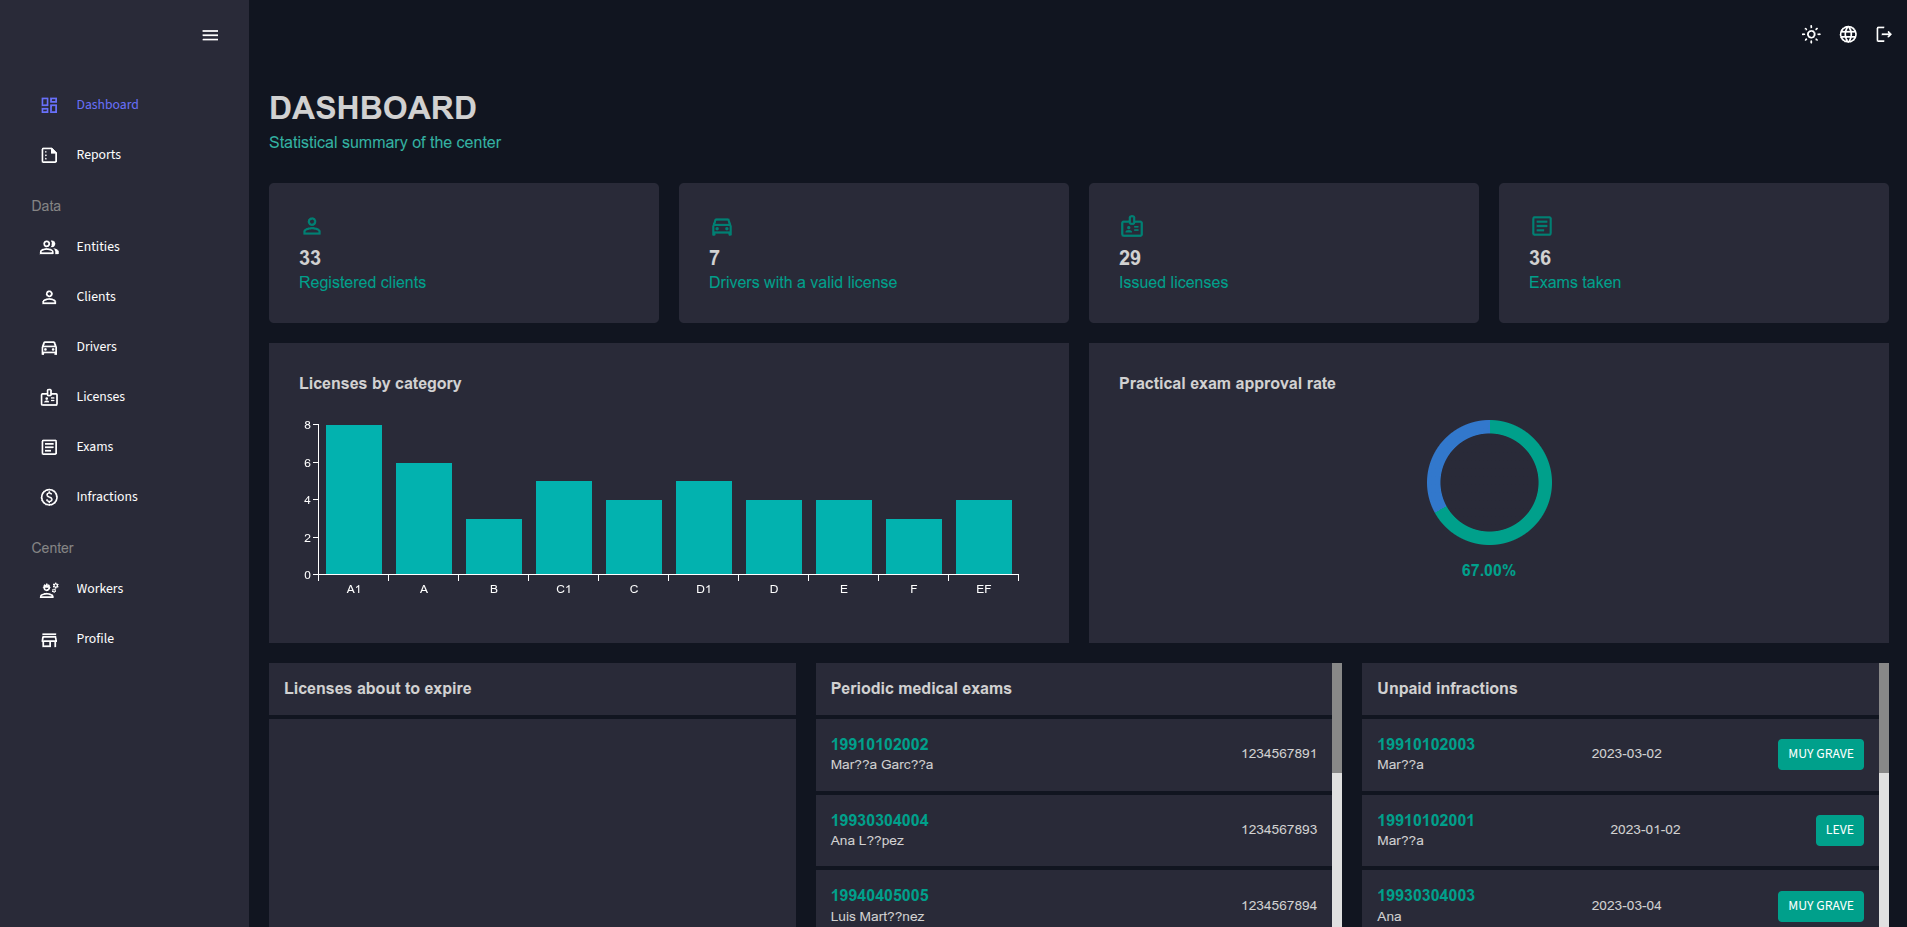Open unpaid infraction 19910102003
Image resolution: width=1907 pixels, height=927 pixels.
(1425, 744)
